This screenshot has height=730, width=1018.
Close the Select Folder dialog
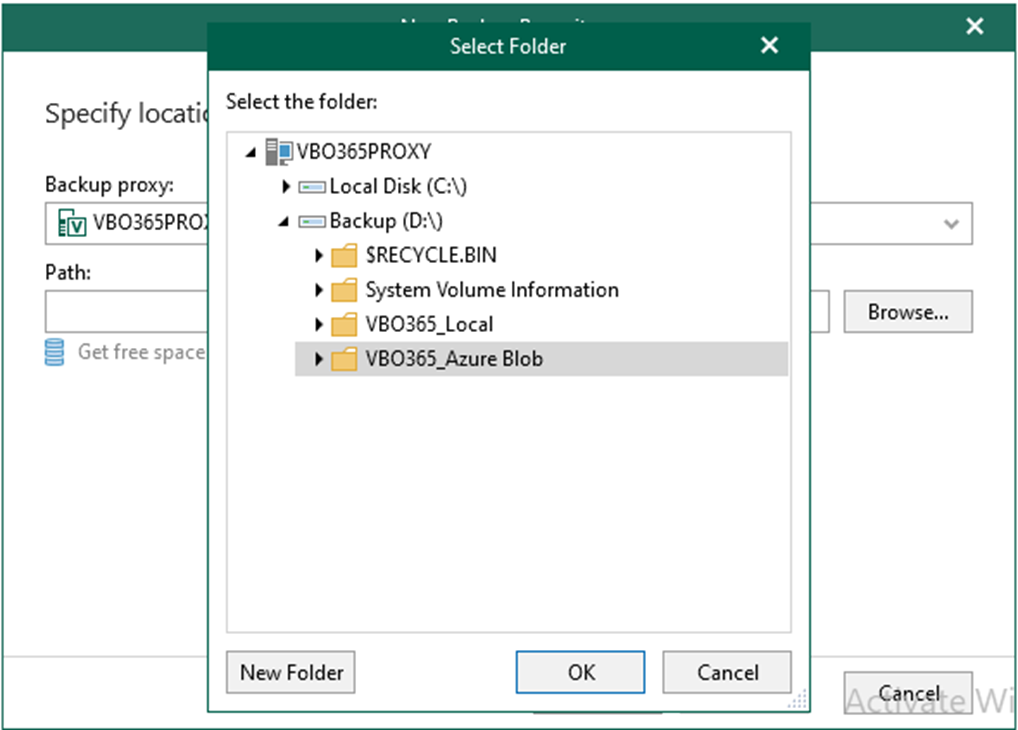tap(769, 45)
